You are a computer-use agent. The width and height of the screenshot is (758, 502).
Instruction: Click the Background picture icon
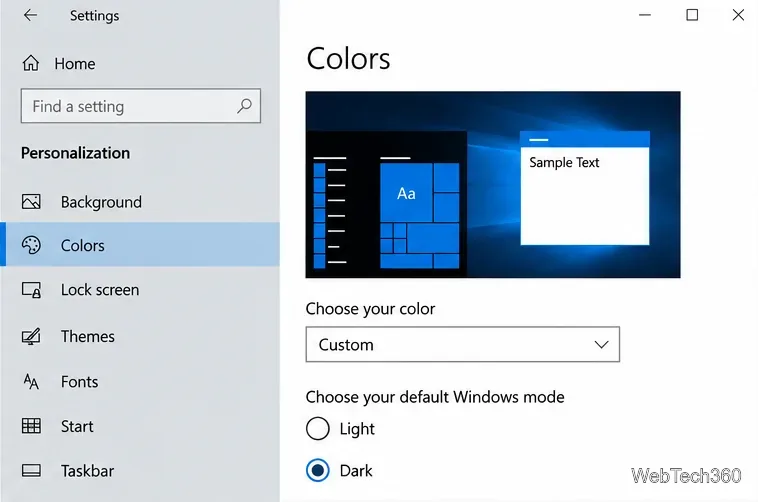[31, 202]
